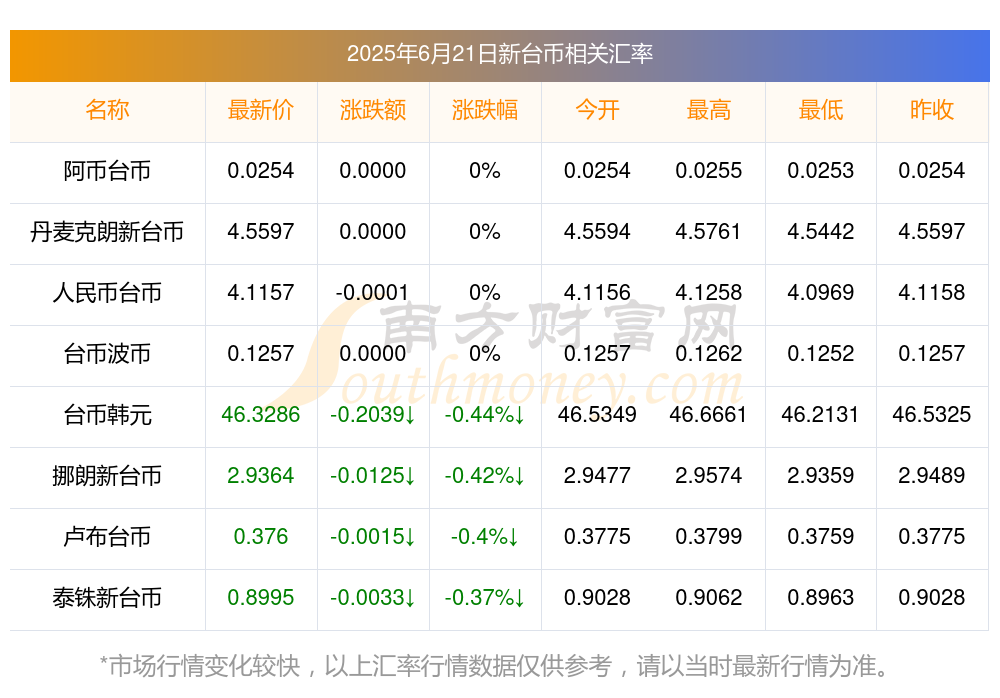
Task: Click the high value 4.1258
Action: pos(709,293)
